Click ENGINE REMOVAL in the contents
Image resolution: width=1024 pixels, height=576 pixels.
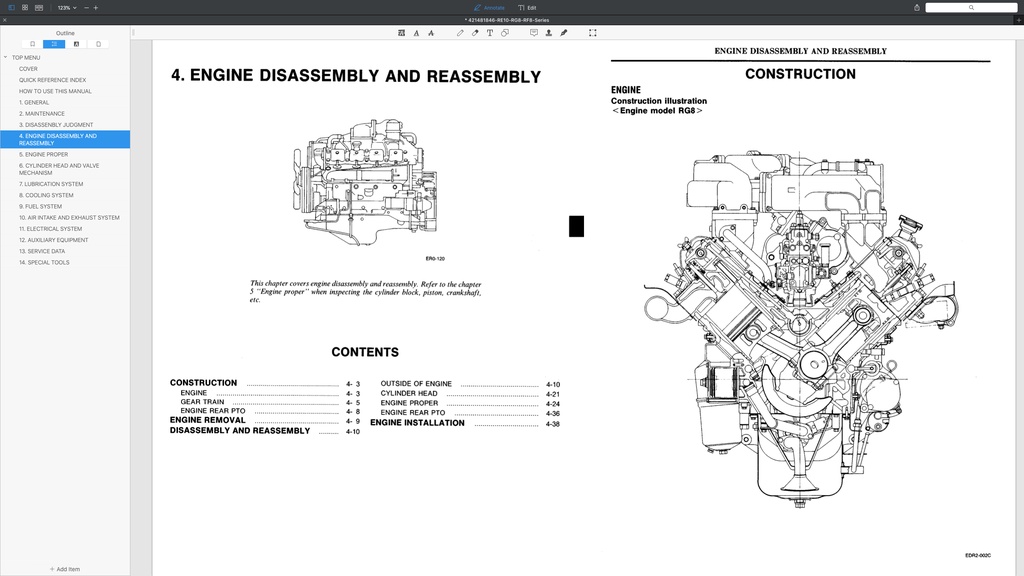click(x=208, y=420)
